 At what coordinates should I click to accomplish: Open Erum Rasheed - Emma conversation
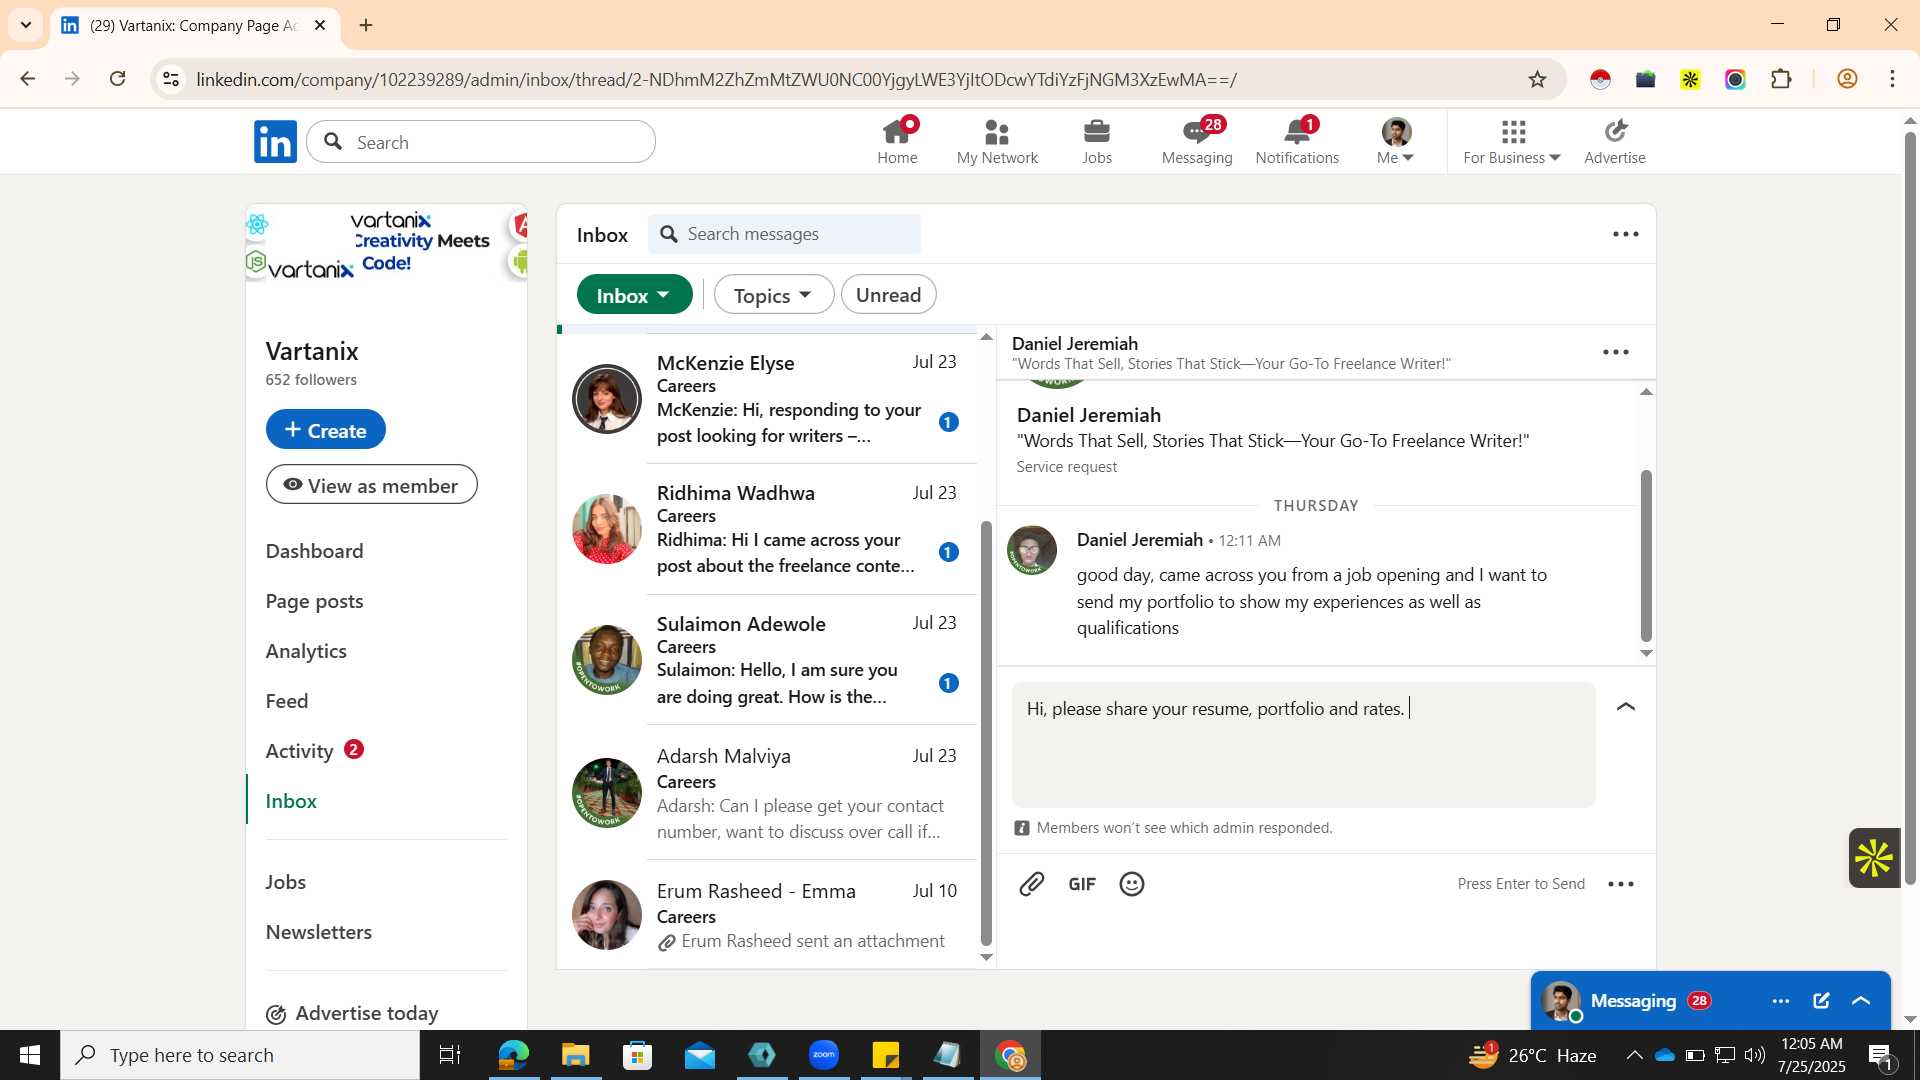(x=767, y=915)
